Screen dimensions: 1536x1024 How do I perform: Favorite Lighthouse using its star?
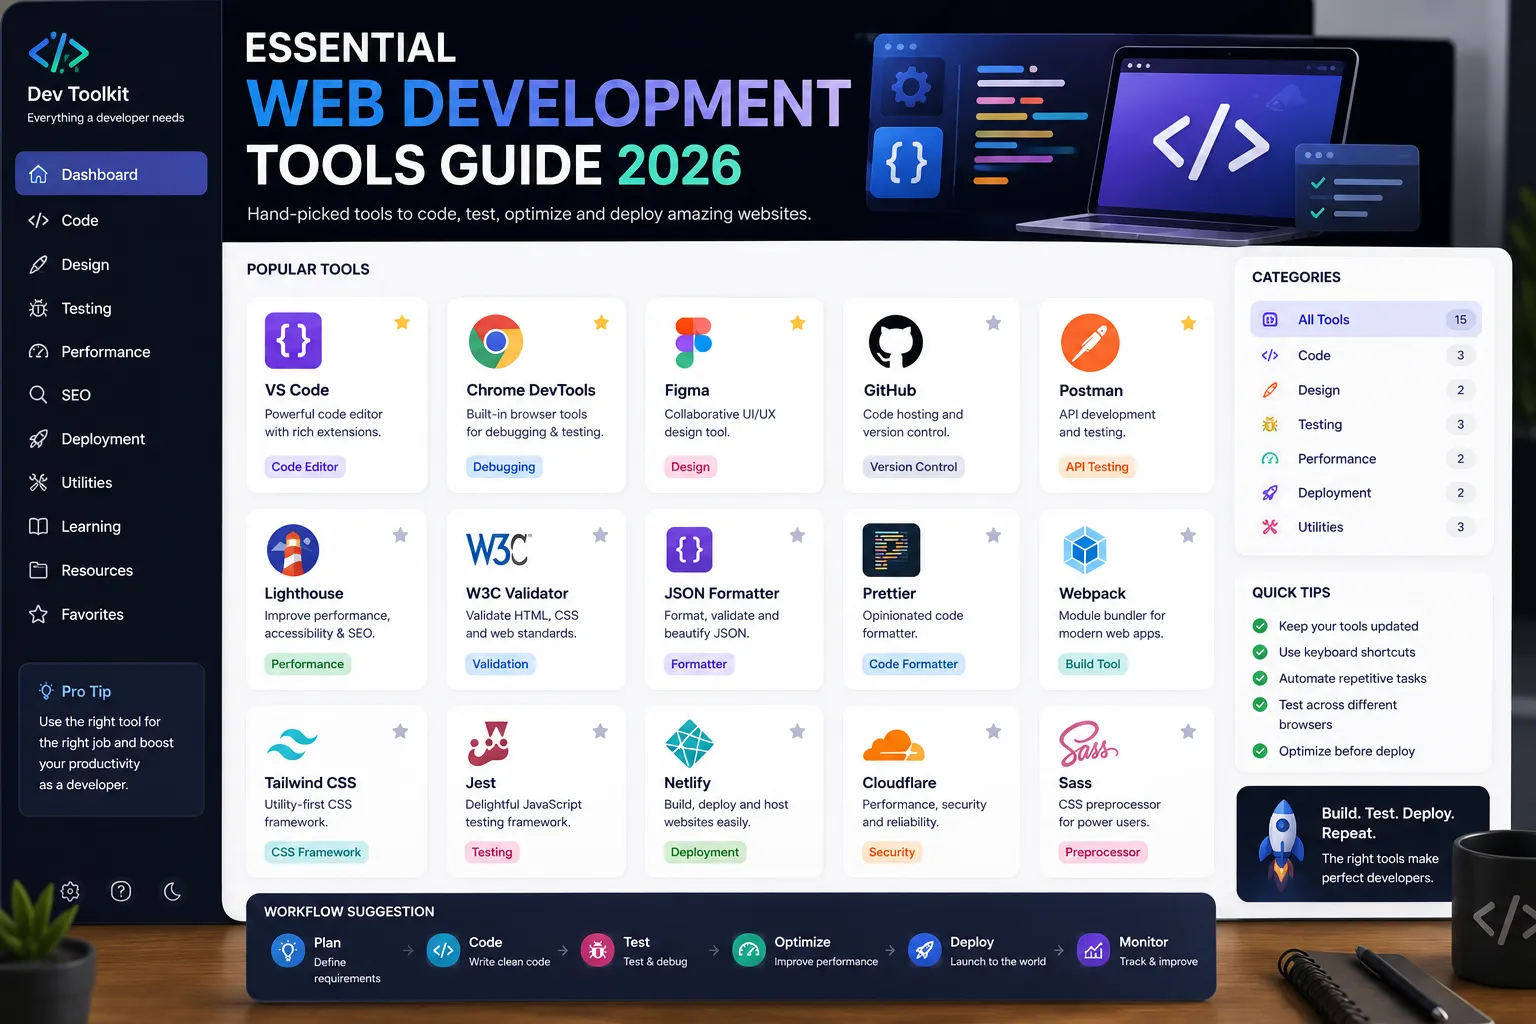(400, 535)
